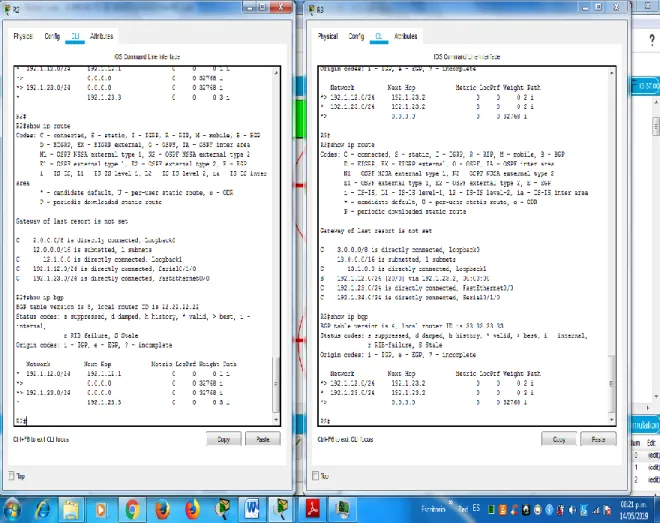Select the CLI tab in R2 window
660x523 pixels.
(x=75, y=36)
